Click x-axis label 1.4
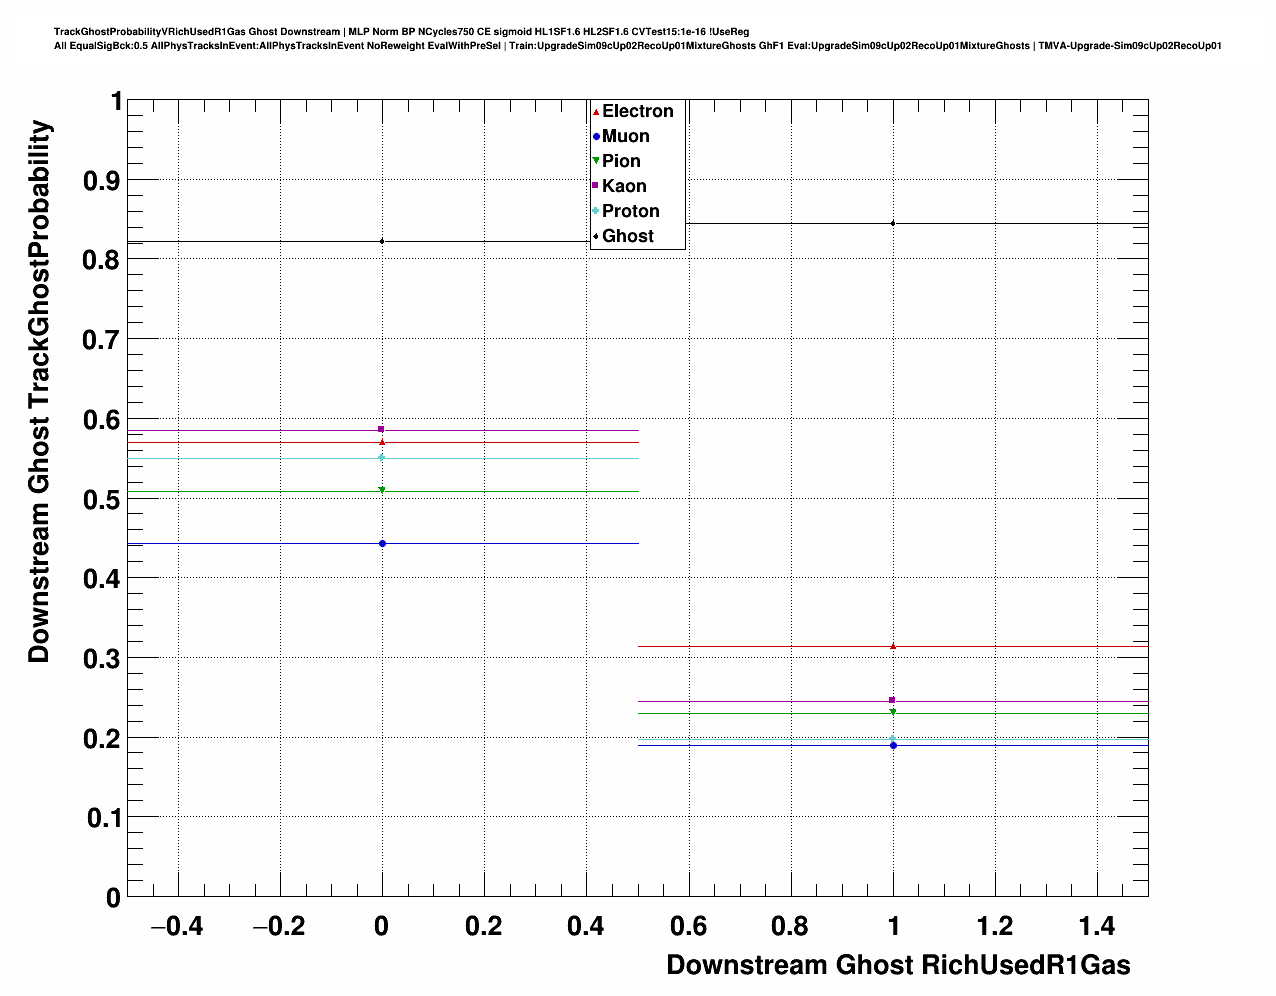This screenshot has width=1276, height=996. 1097,926
